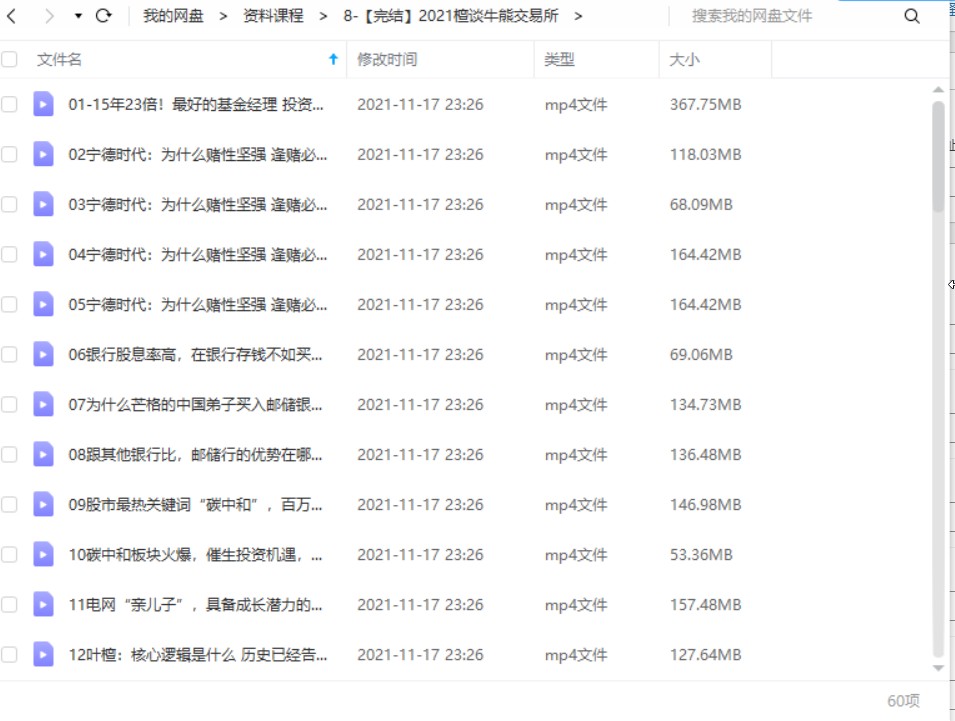
Task: Click scrollbar down arrow at bottom
Action: coord(938,667)
